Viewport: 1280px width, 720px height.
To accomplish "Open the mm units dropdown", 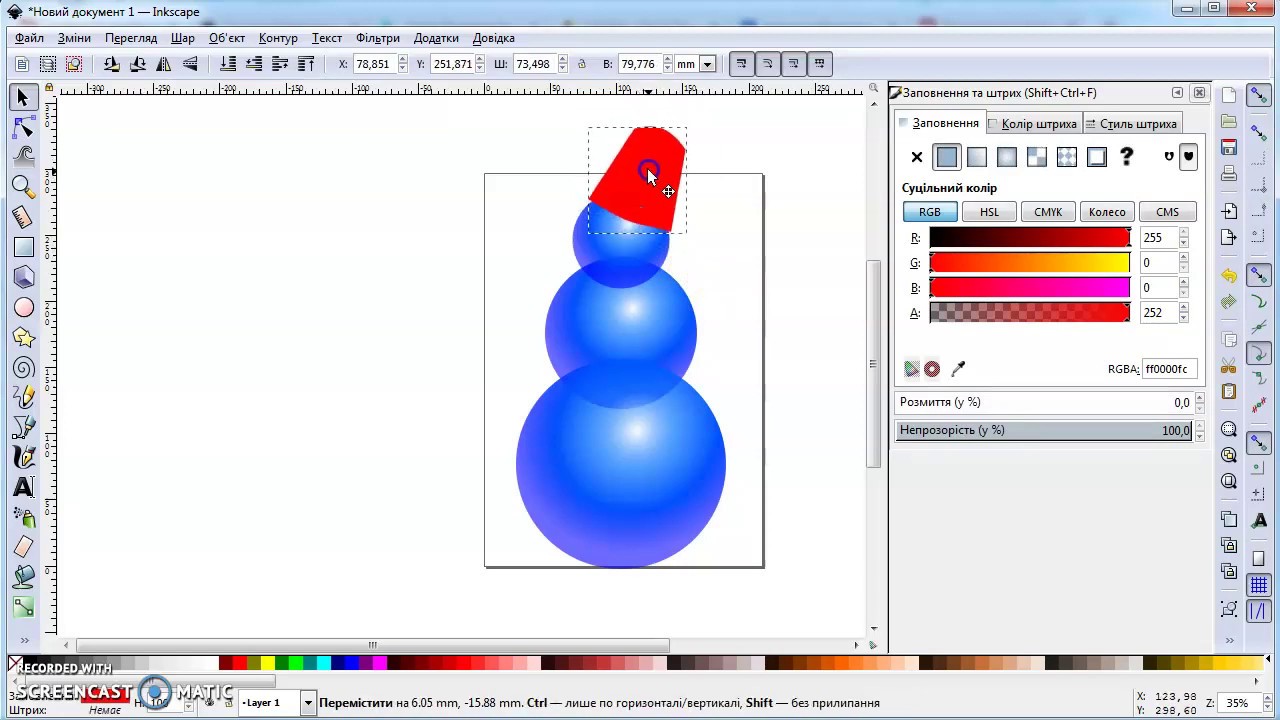I will click(707, 64).
